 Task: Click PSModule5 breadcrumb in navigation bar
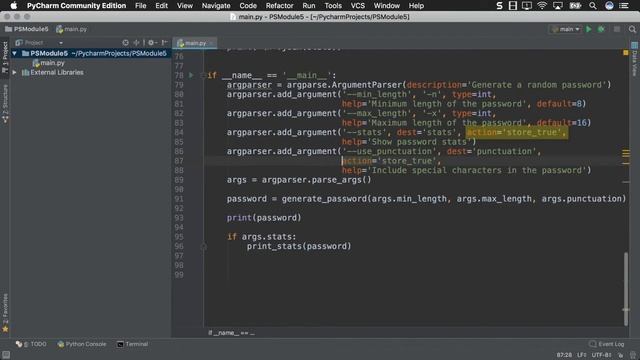[27, 29]
